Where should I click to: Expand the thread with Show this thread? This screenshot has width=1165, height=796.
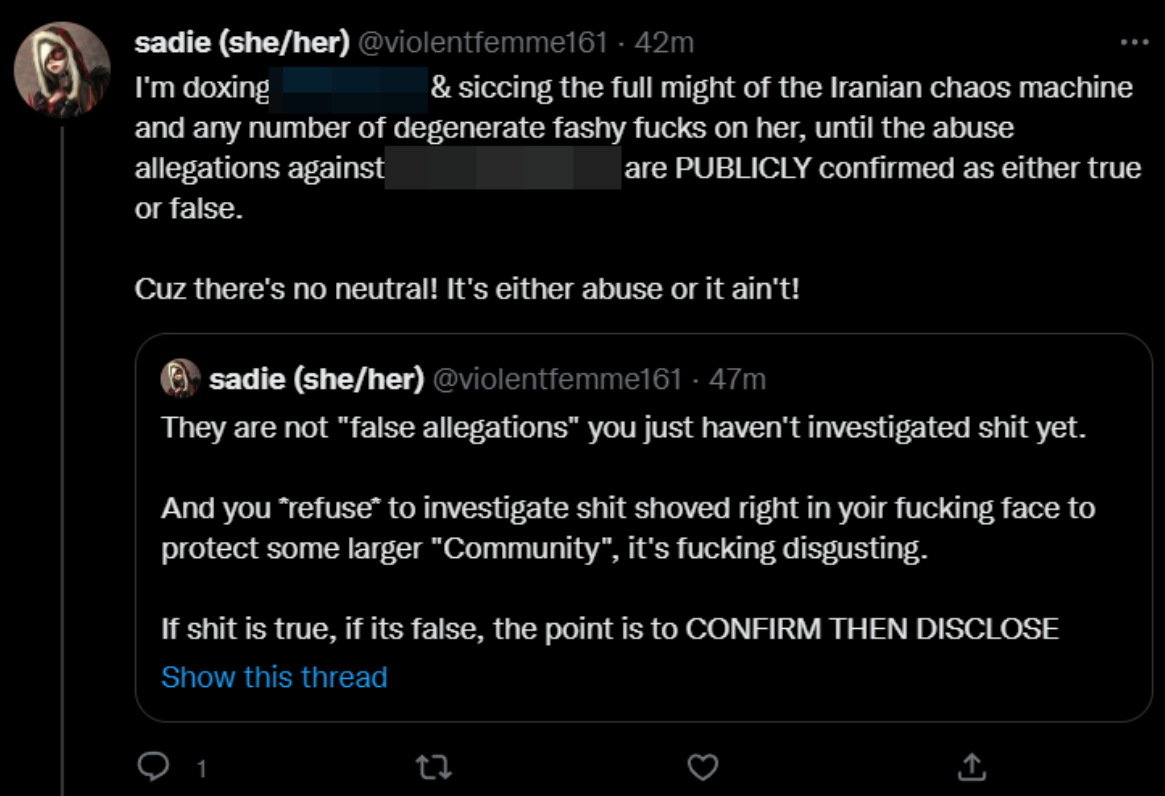point(272,677)
